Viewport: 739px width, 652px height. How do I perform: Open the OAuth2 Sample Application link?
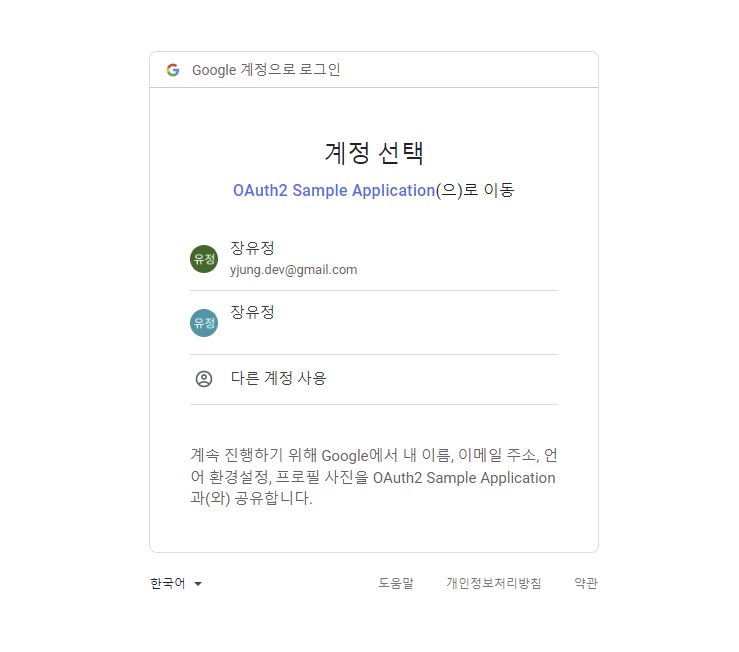coord(334,190)
